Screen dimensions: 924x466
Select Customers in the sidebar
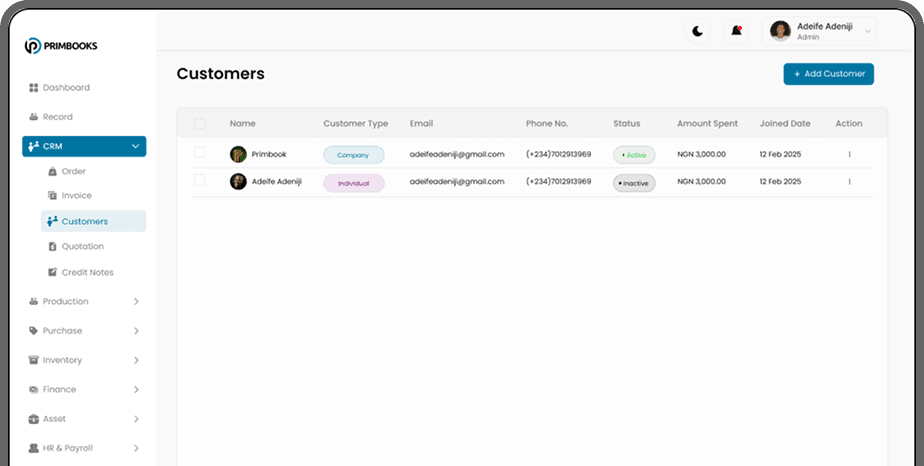[94, 222]
